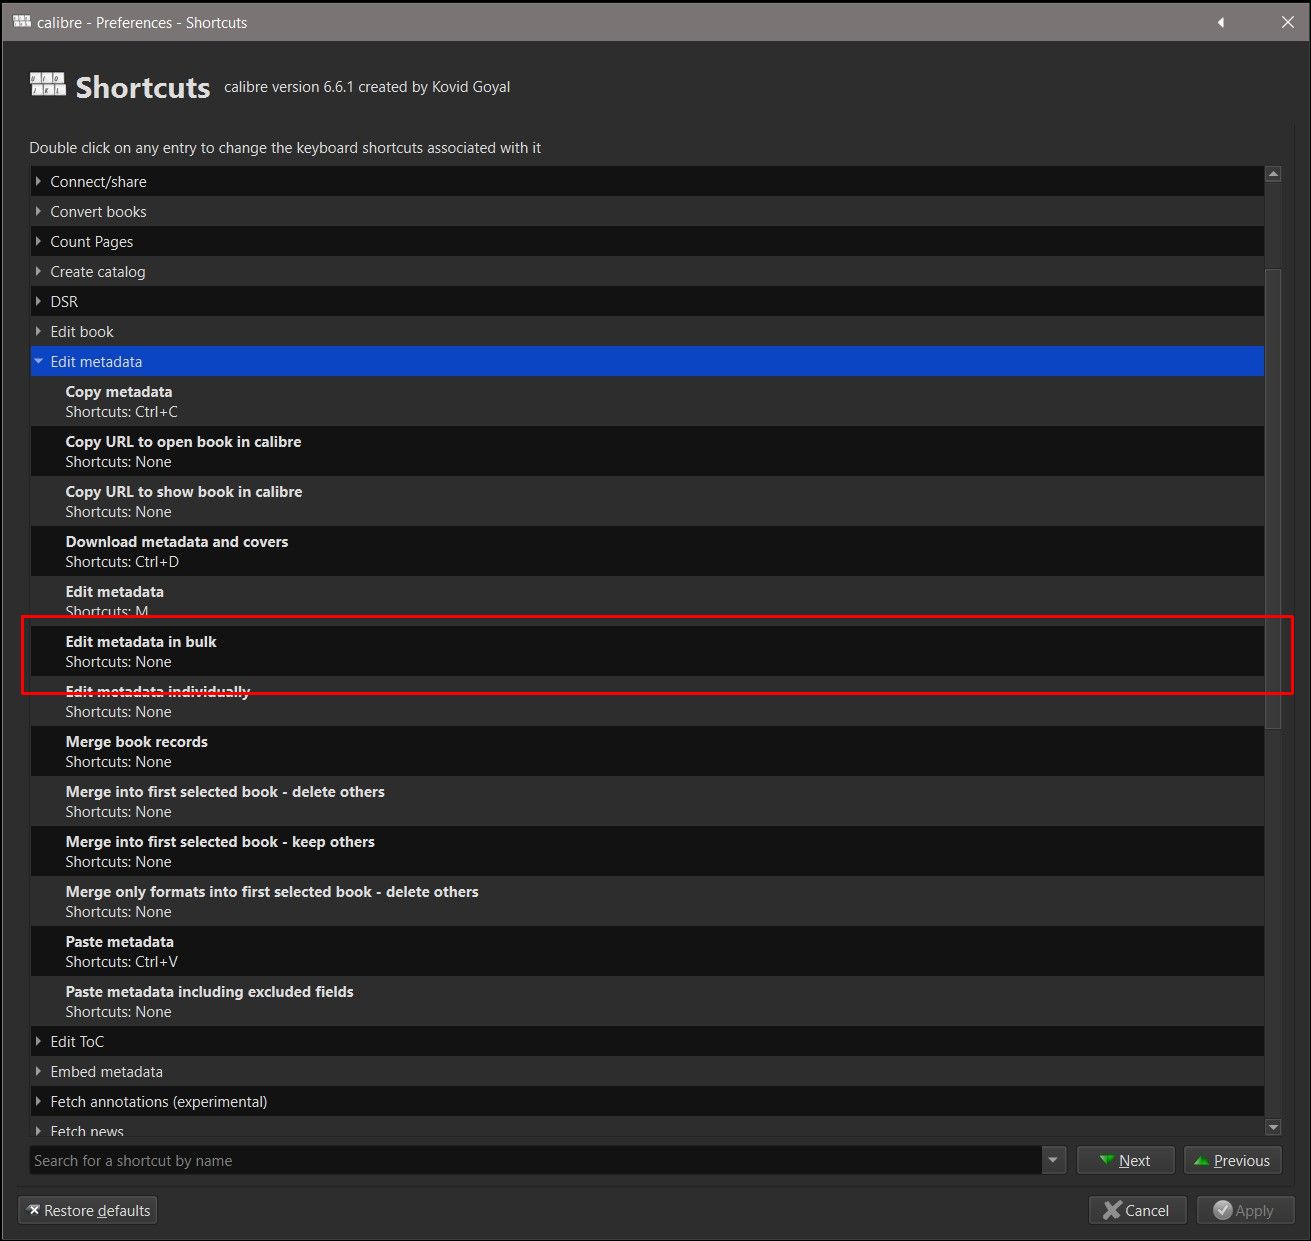Select the Merge book records entry
Viewport: 1311px width, 1241px height.
[x=647, y=751]
